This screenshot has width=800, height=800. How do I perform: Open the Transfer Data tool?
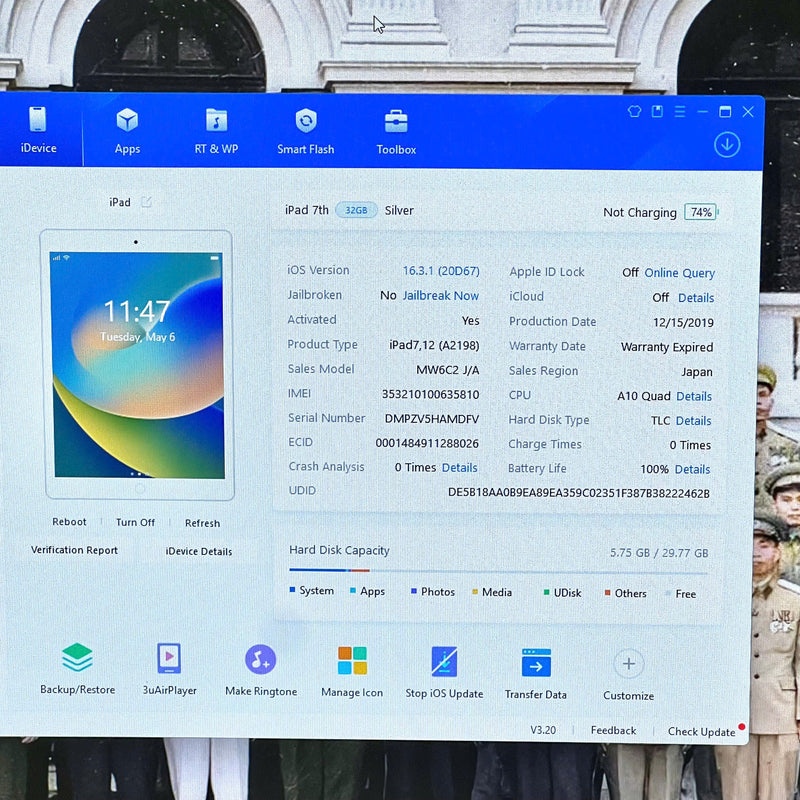click(x=536, y=673)
